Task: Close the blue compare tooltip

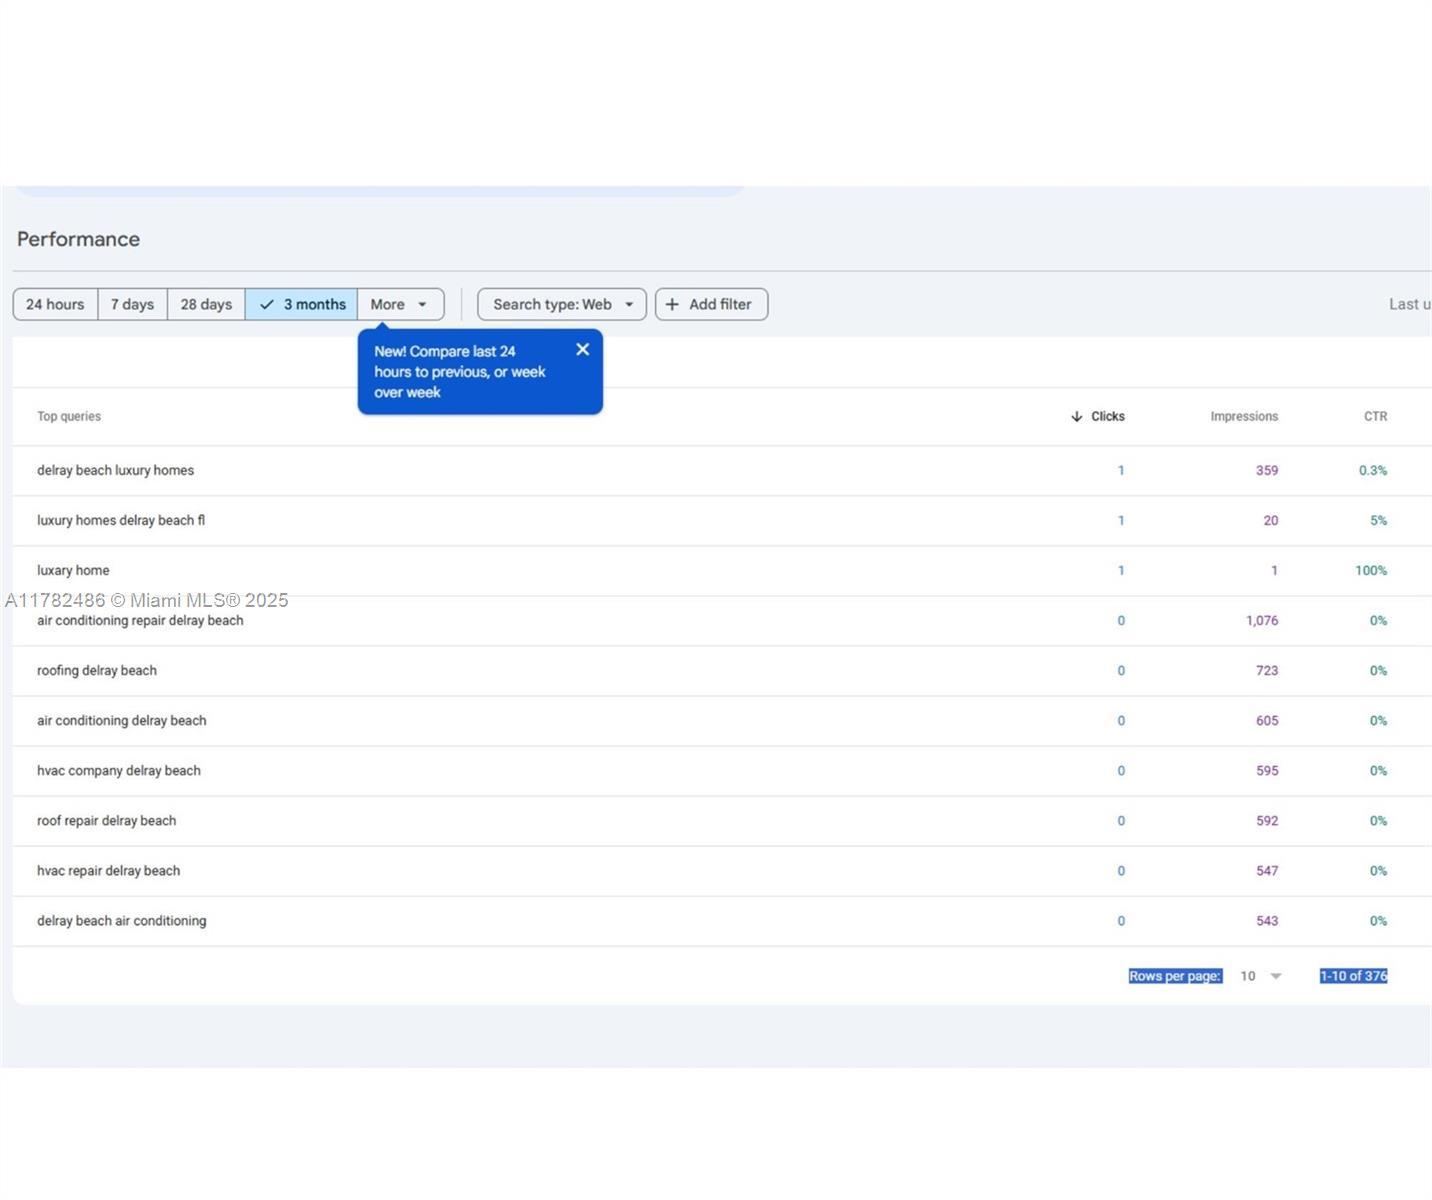Action: tap(582, 350)
